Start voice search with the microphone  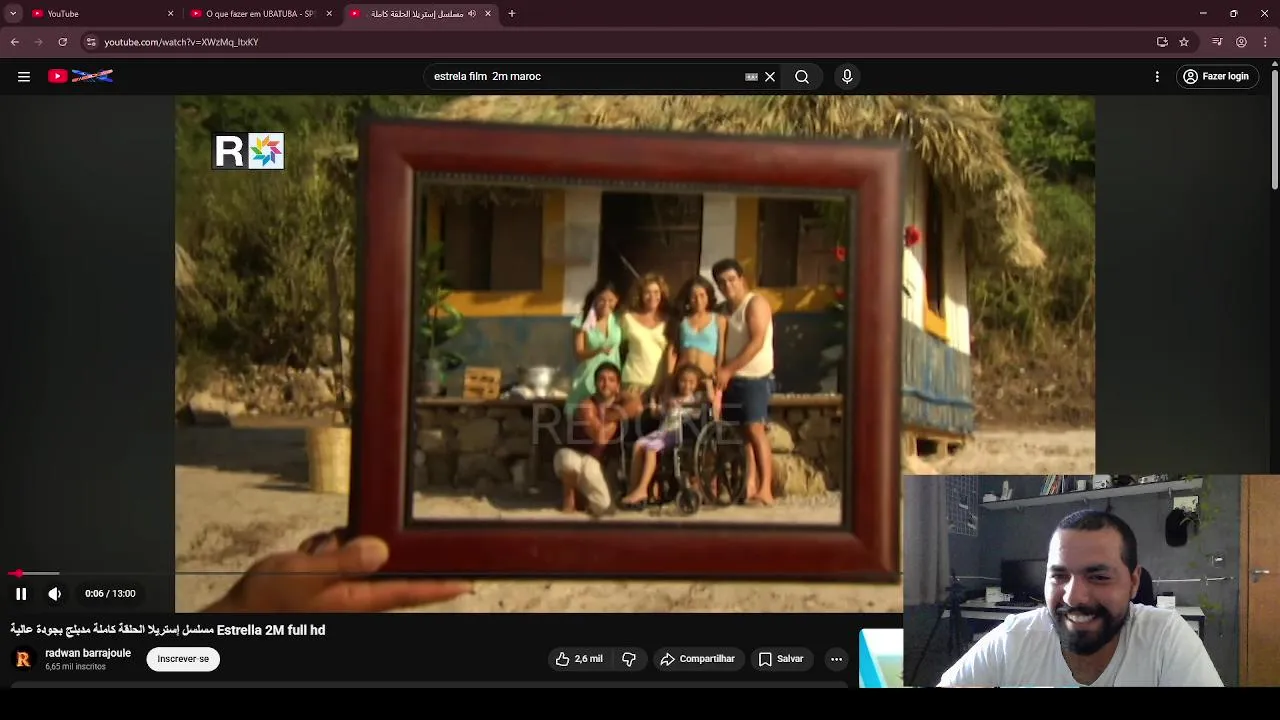coord(847,77)
